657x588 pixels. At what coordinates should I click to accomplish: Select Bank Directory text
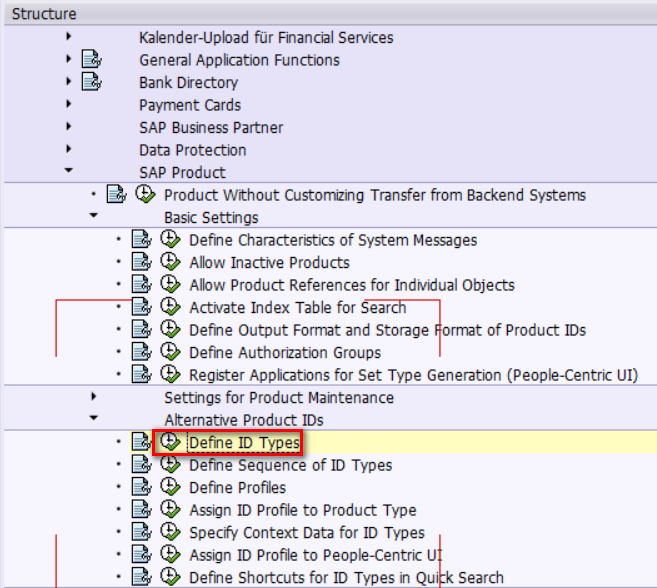[189, 83]
